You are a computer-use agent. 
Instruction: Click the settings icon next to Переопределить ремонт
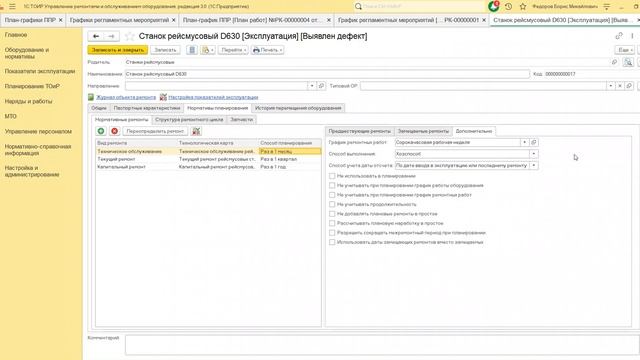(196, 131)
